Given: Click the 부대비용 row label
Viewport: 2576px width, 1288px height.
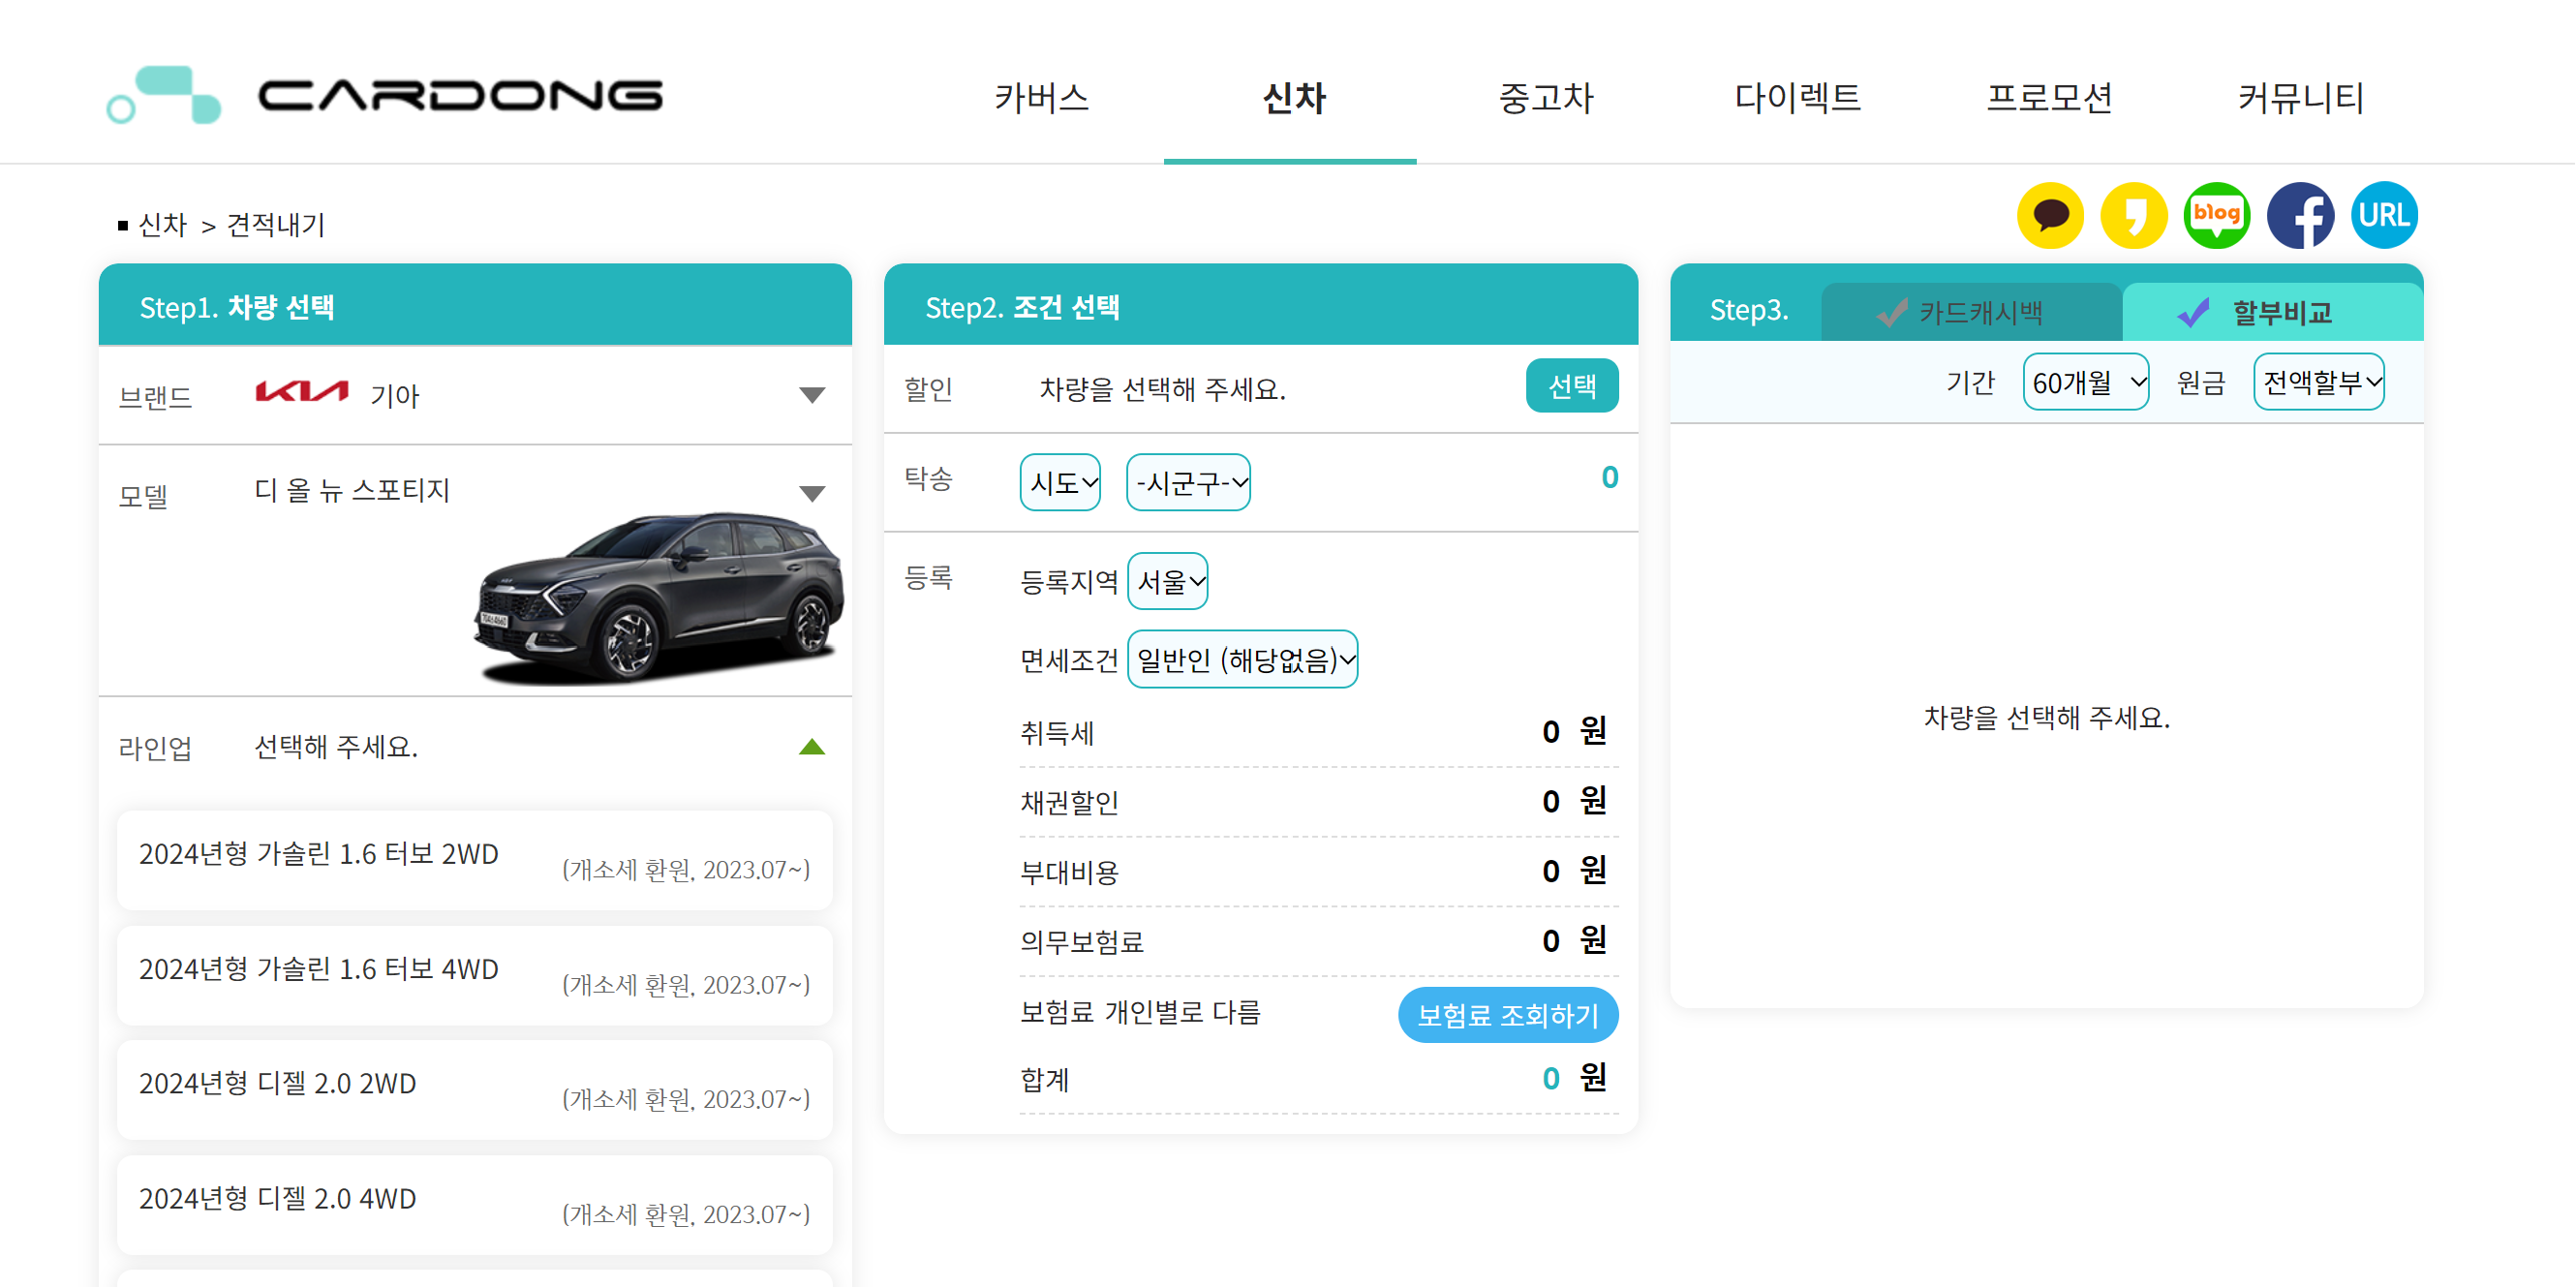Looking at the screenshot, I should pos(1069,873).
